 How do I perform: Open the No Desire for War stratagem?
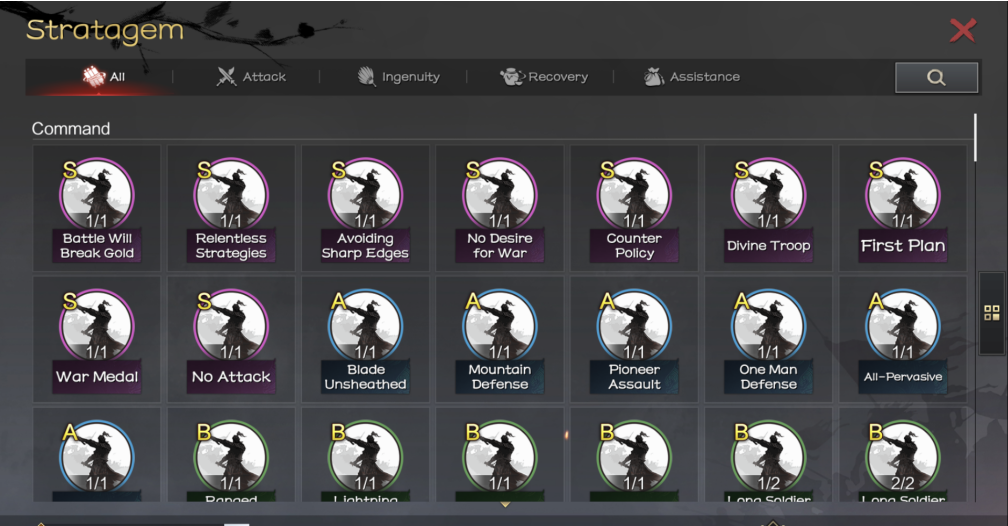500,208
